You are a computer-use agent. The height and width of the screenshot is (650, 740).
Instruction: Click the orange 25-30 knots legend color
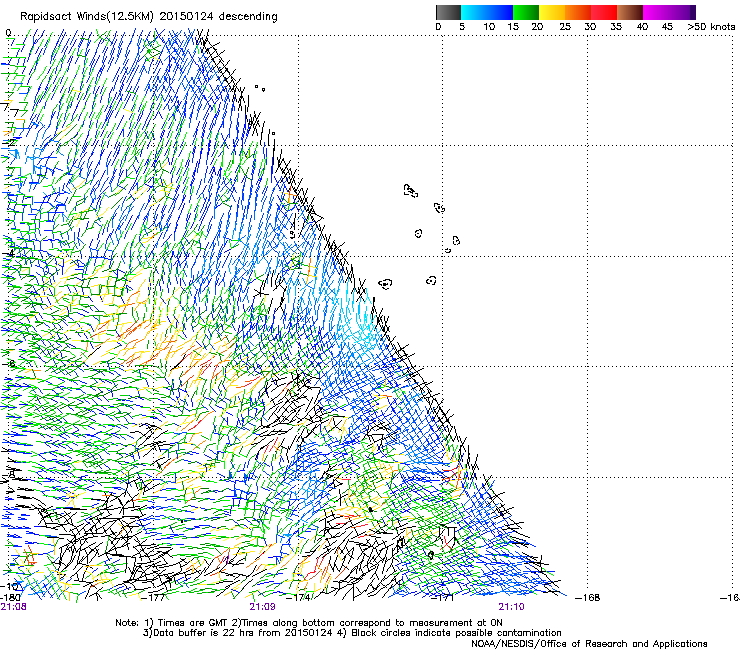pyautogui.click(x=578, y=12)
